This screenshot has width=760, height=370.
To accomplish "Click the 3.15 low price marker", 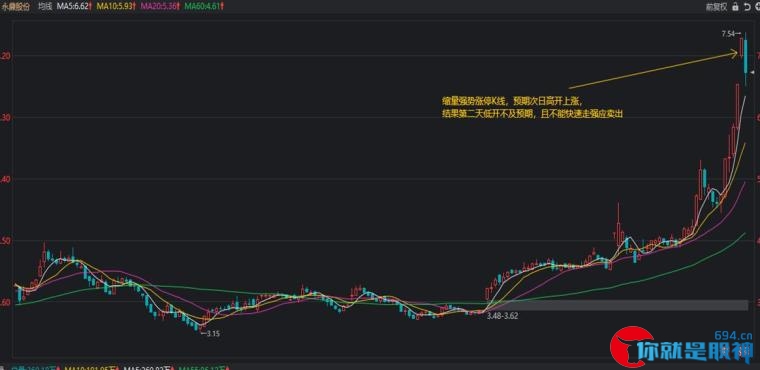I will tap(212, 333).
